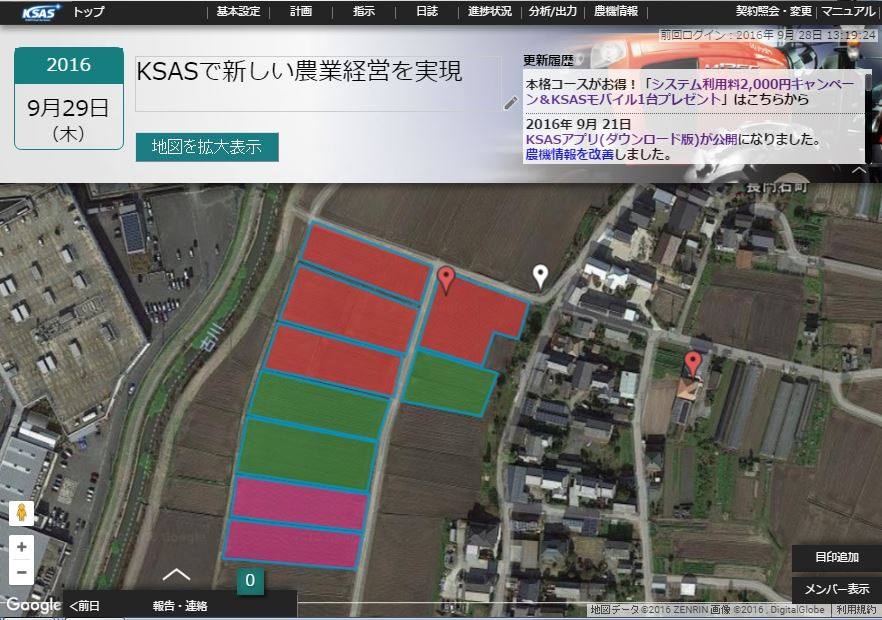Expand bottom panel with up chevron
Image resolution: width=882 pixels, height=620 pixels.
coord(176,574)
